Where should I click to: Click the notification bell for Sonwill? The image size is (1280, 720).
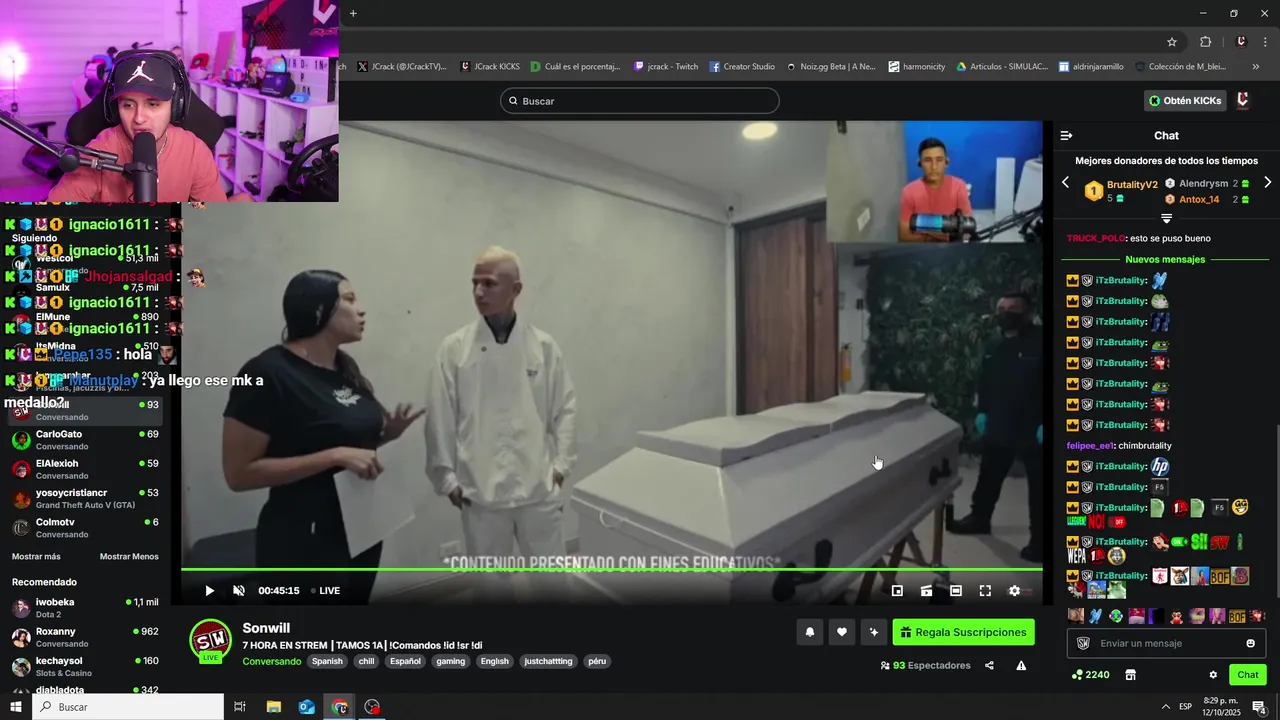810,632
